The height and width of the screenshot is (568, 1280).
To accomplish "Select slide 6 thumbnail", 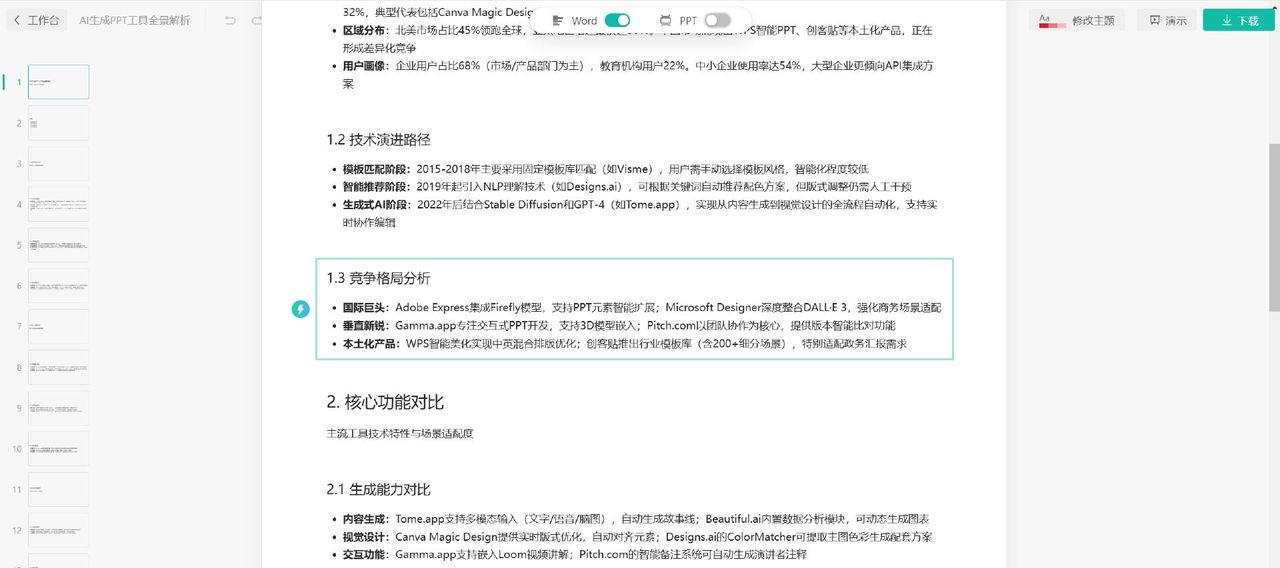I will tap(58, 286).
